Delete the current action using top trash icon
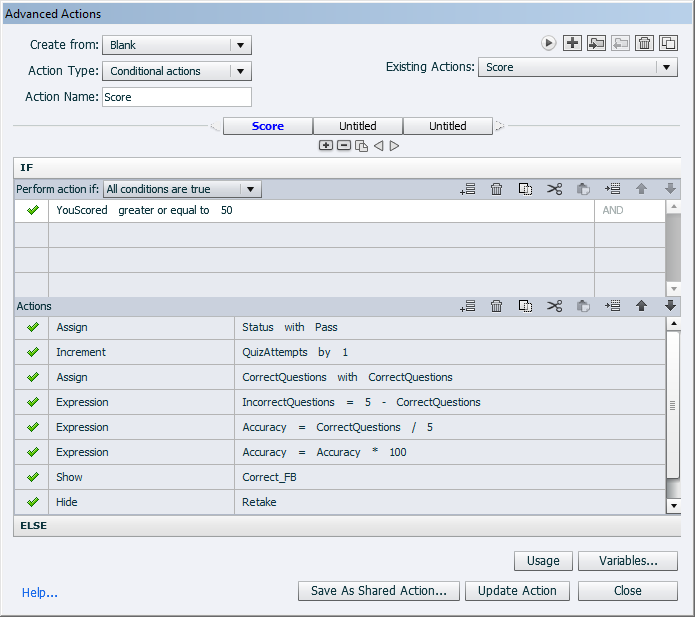The height and width of the screenshot is (617, 695). pos(644,43)
